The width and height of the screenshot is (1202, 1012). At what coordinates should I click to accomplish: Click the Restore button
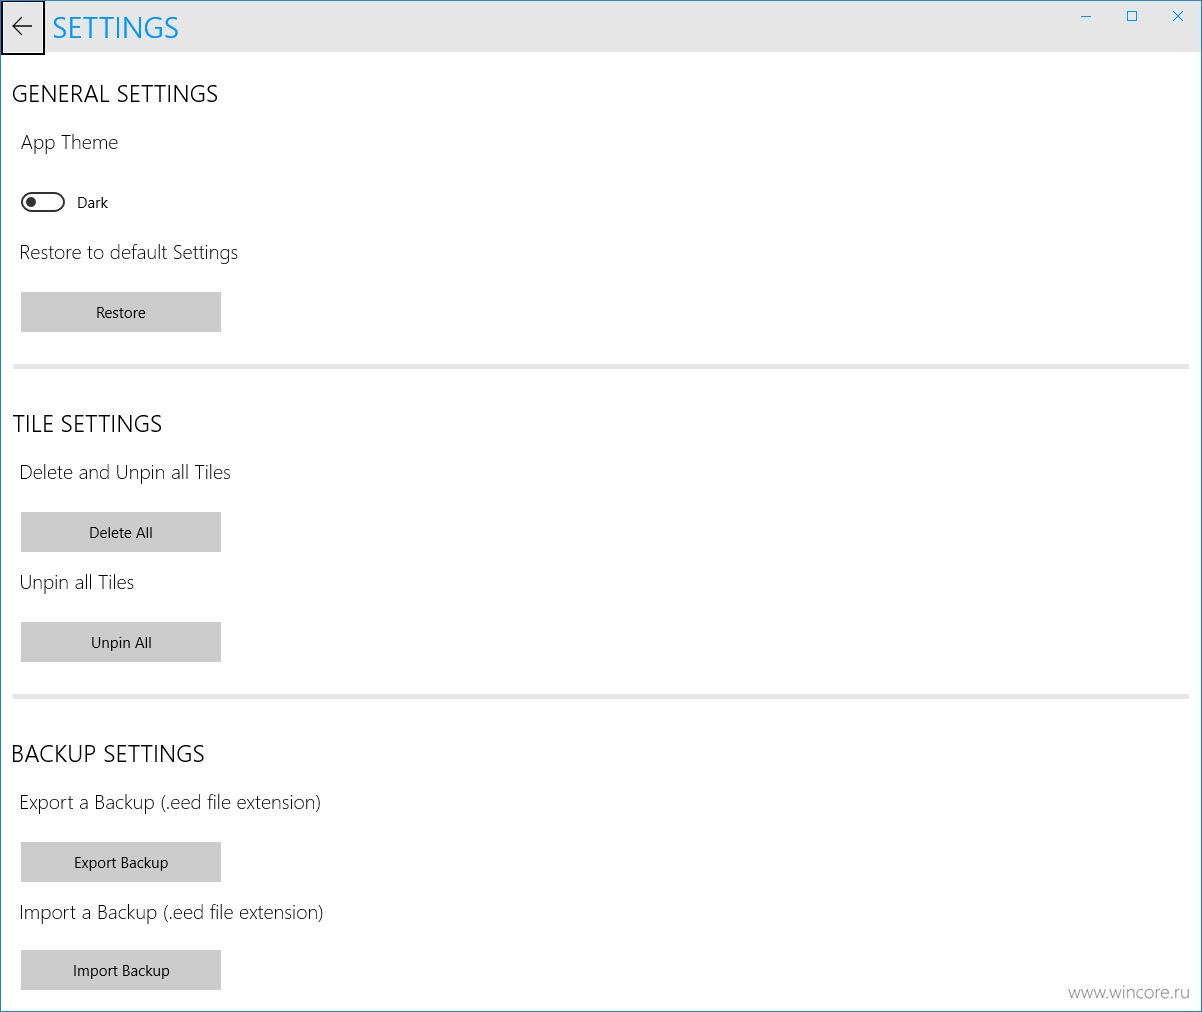[121, 312]
